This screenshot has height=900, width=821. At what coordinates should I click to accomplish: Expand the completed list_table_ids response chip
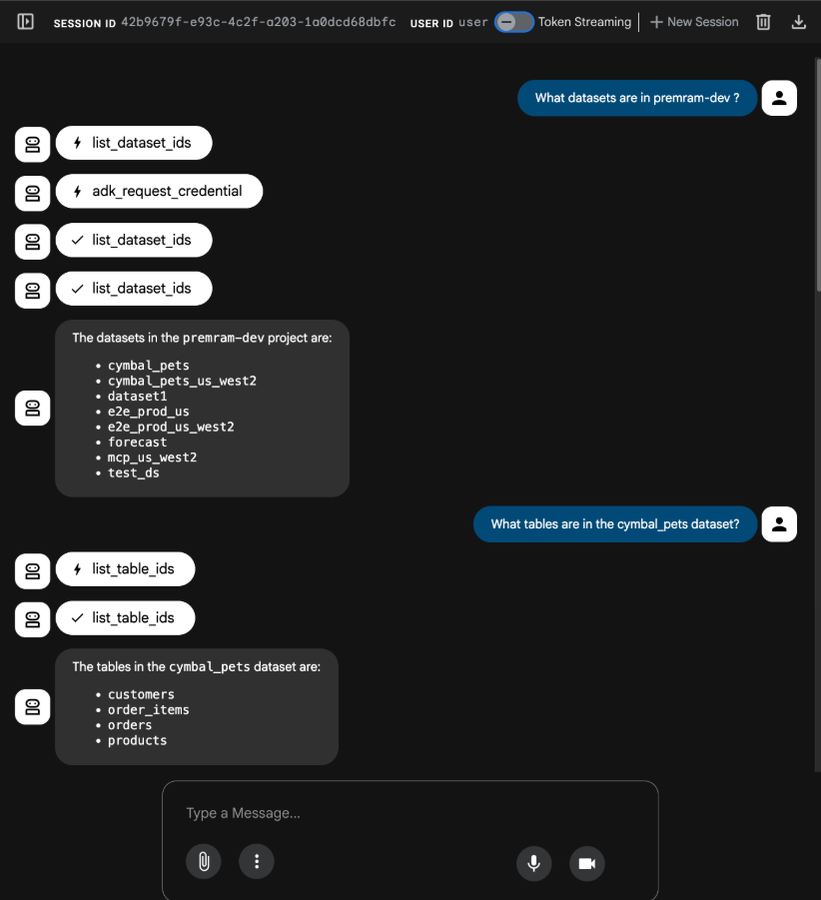coord(125,618)
